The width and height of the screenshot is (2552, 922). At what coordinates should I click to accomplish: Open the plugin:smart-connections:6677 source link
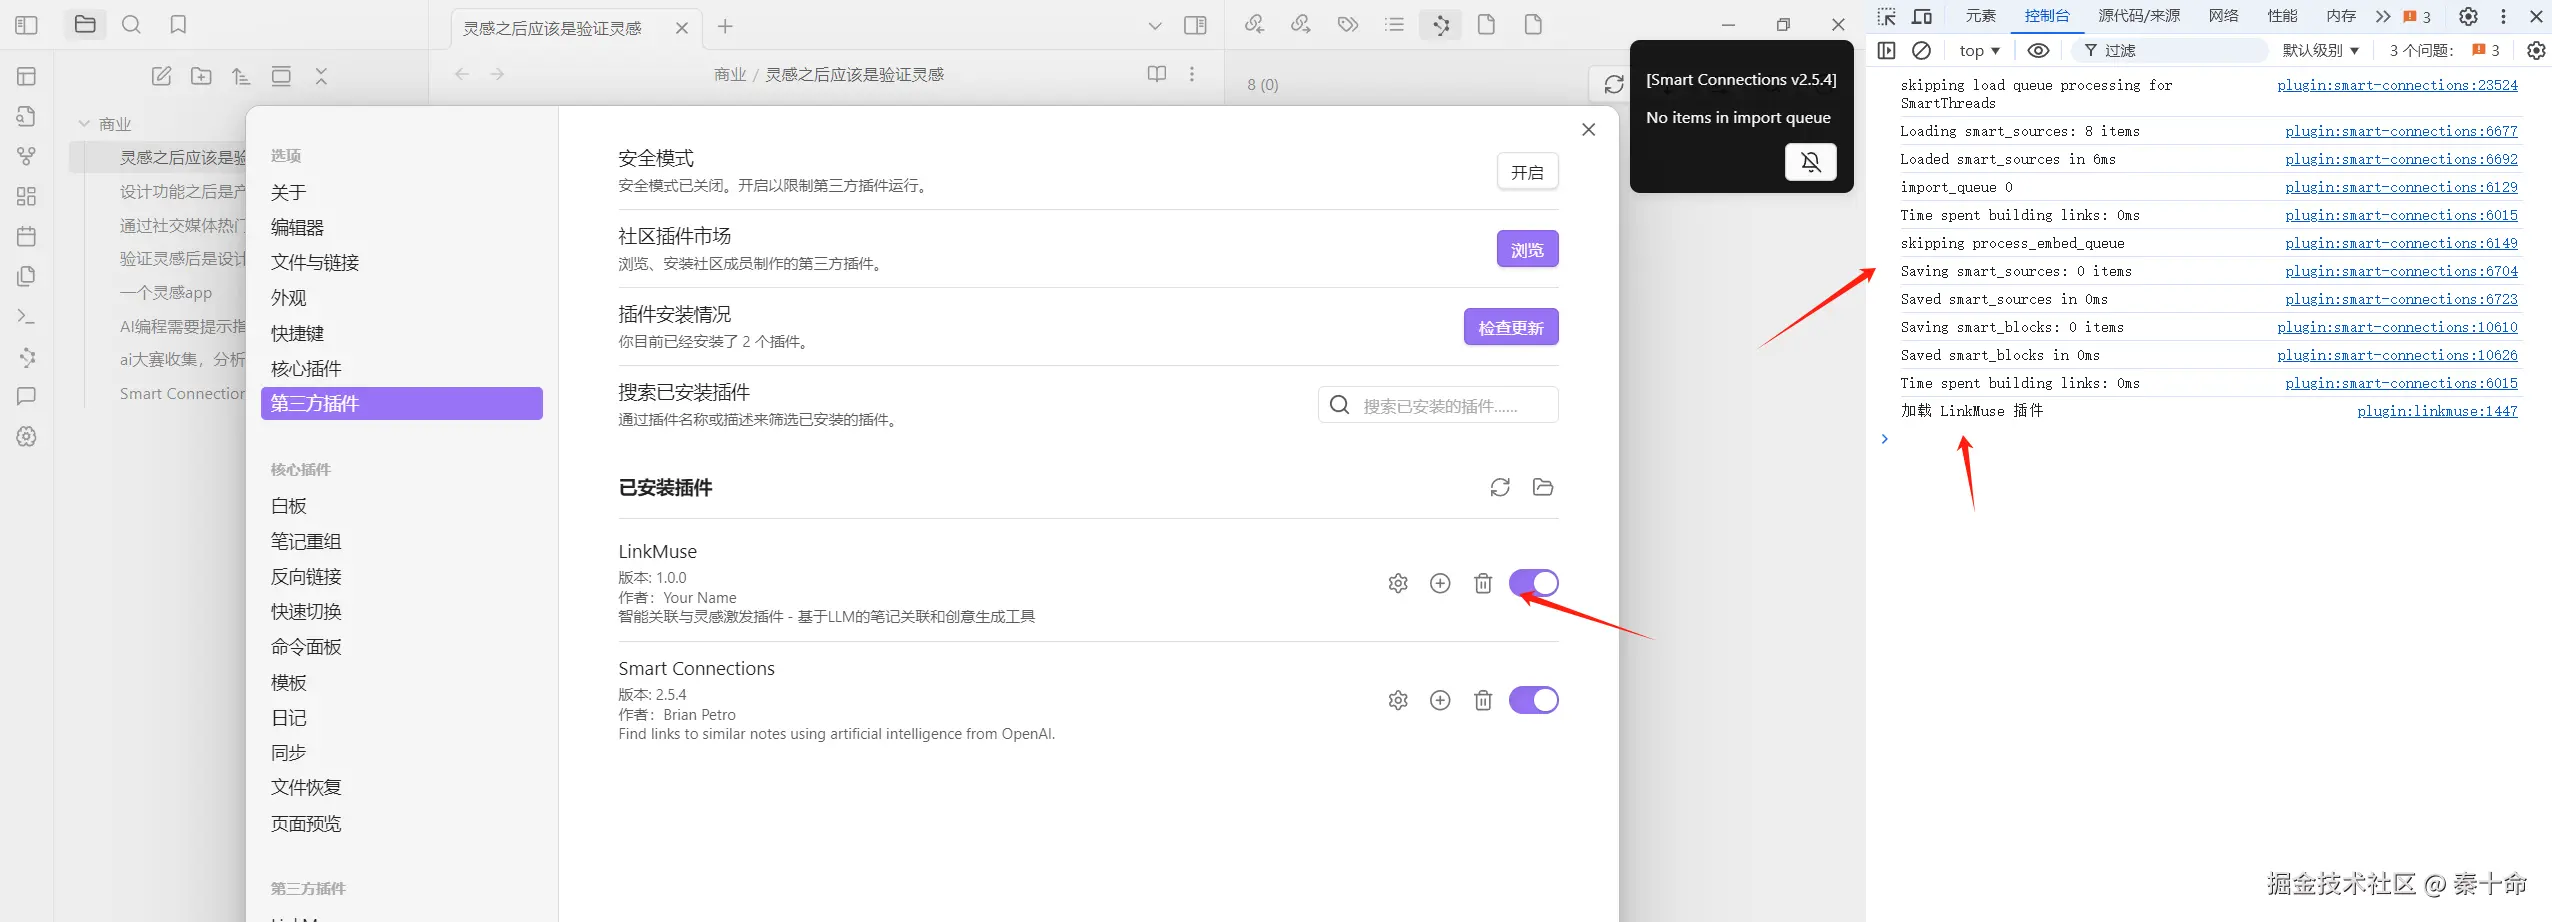(x=2401, y=131)
